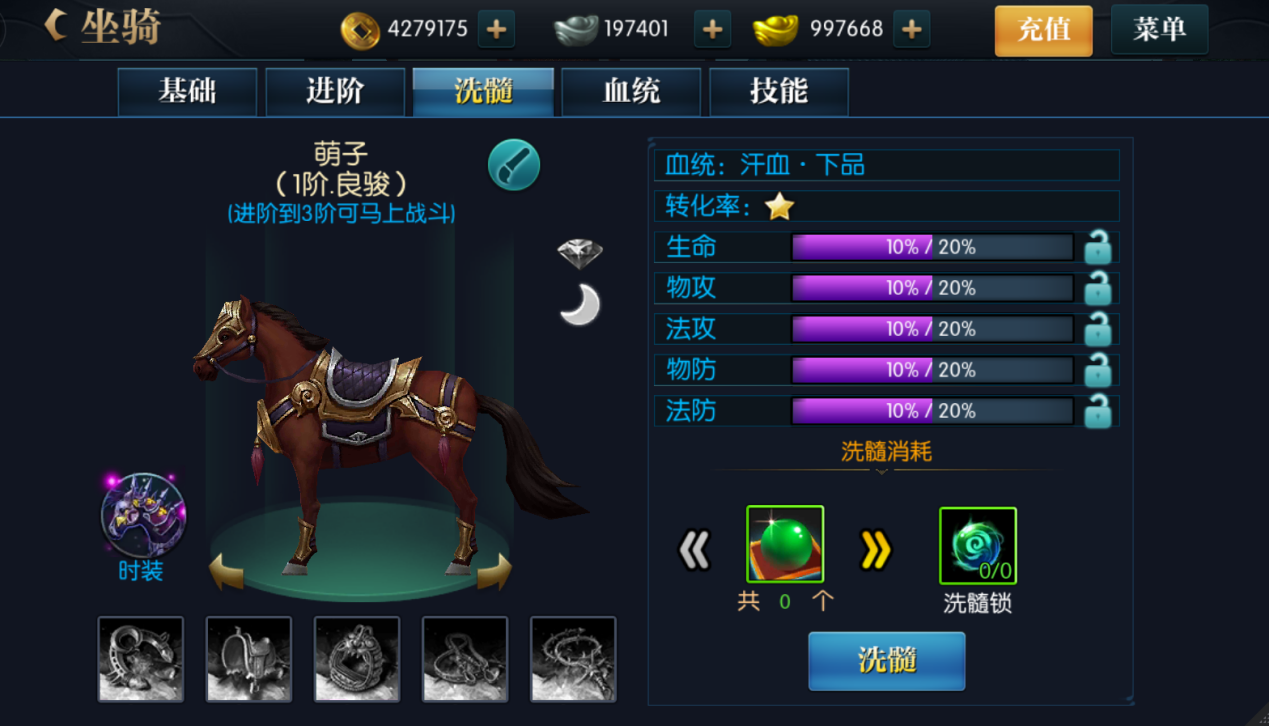Tap the diamond icon near the horse
Viewport: 1269px width, 726px height.
pos(580,253)
